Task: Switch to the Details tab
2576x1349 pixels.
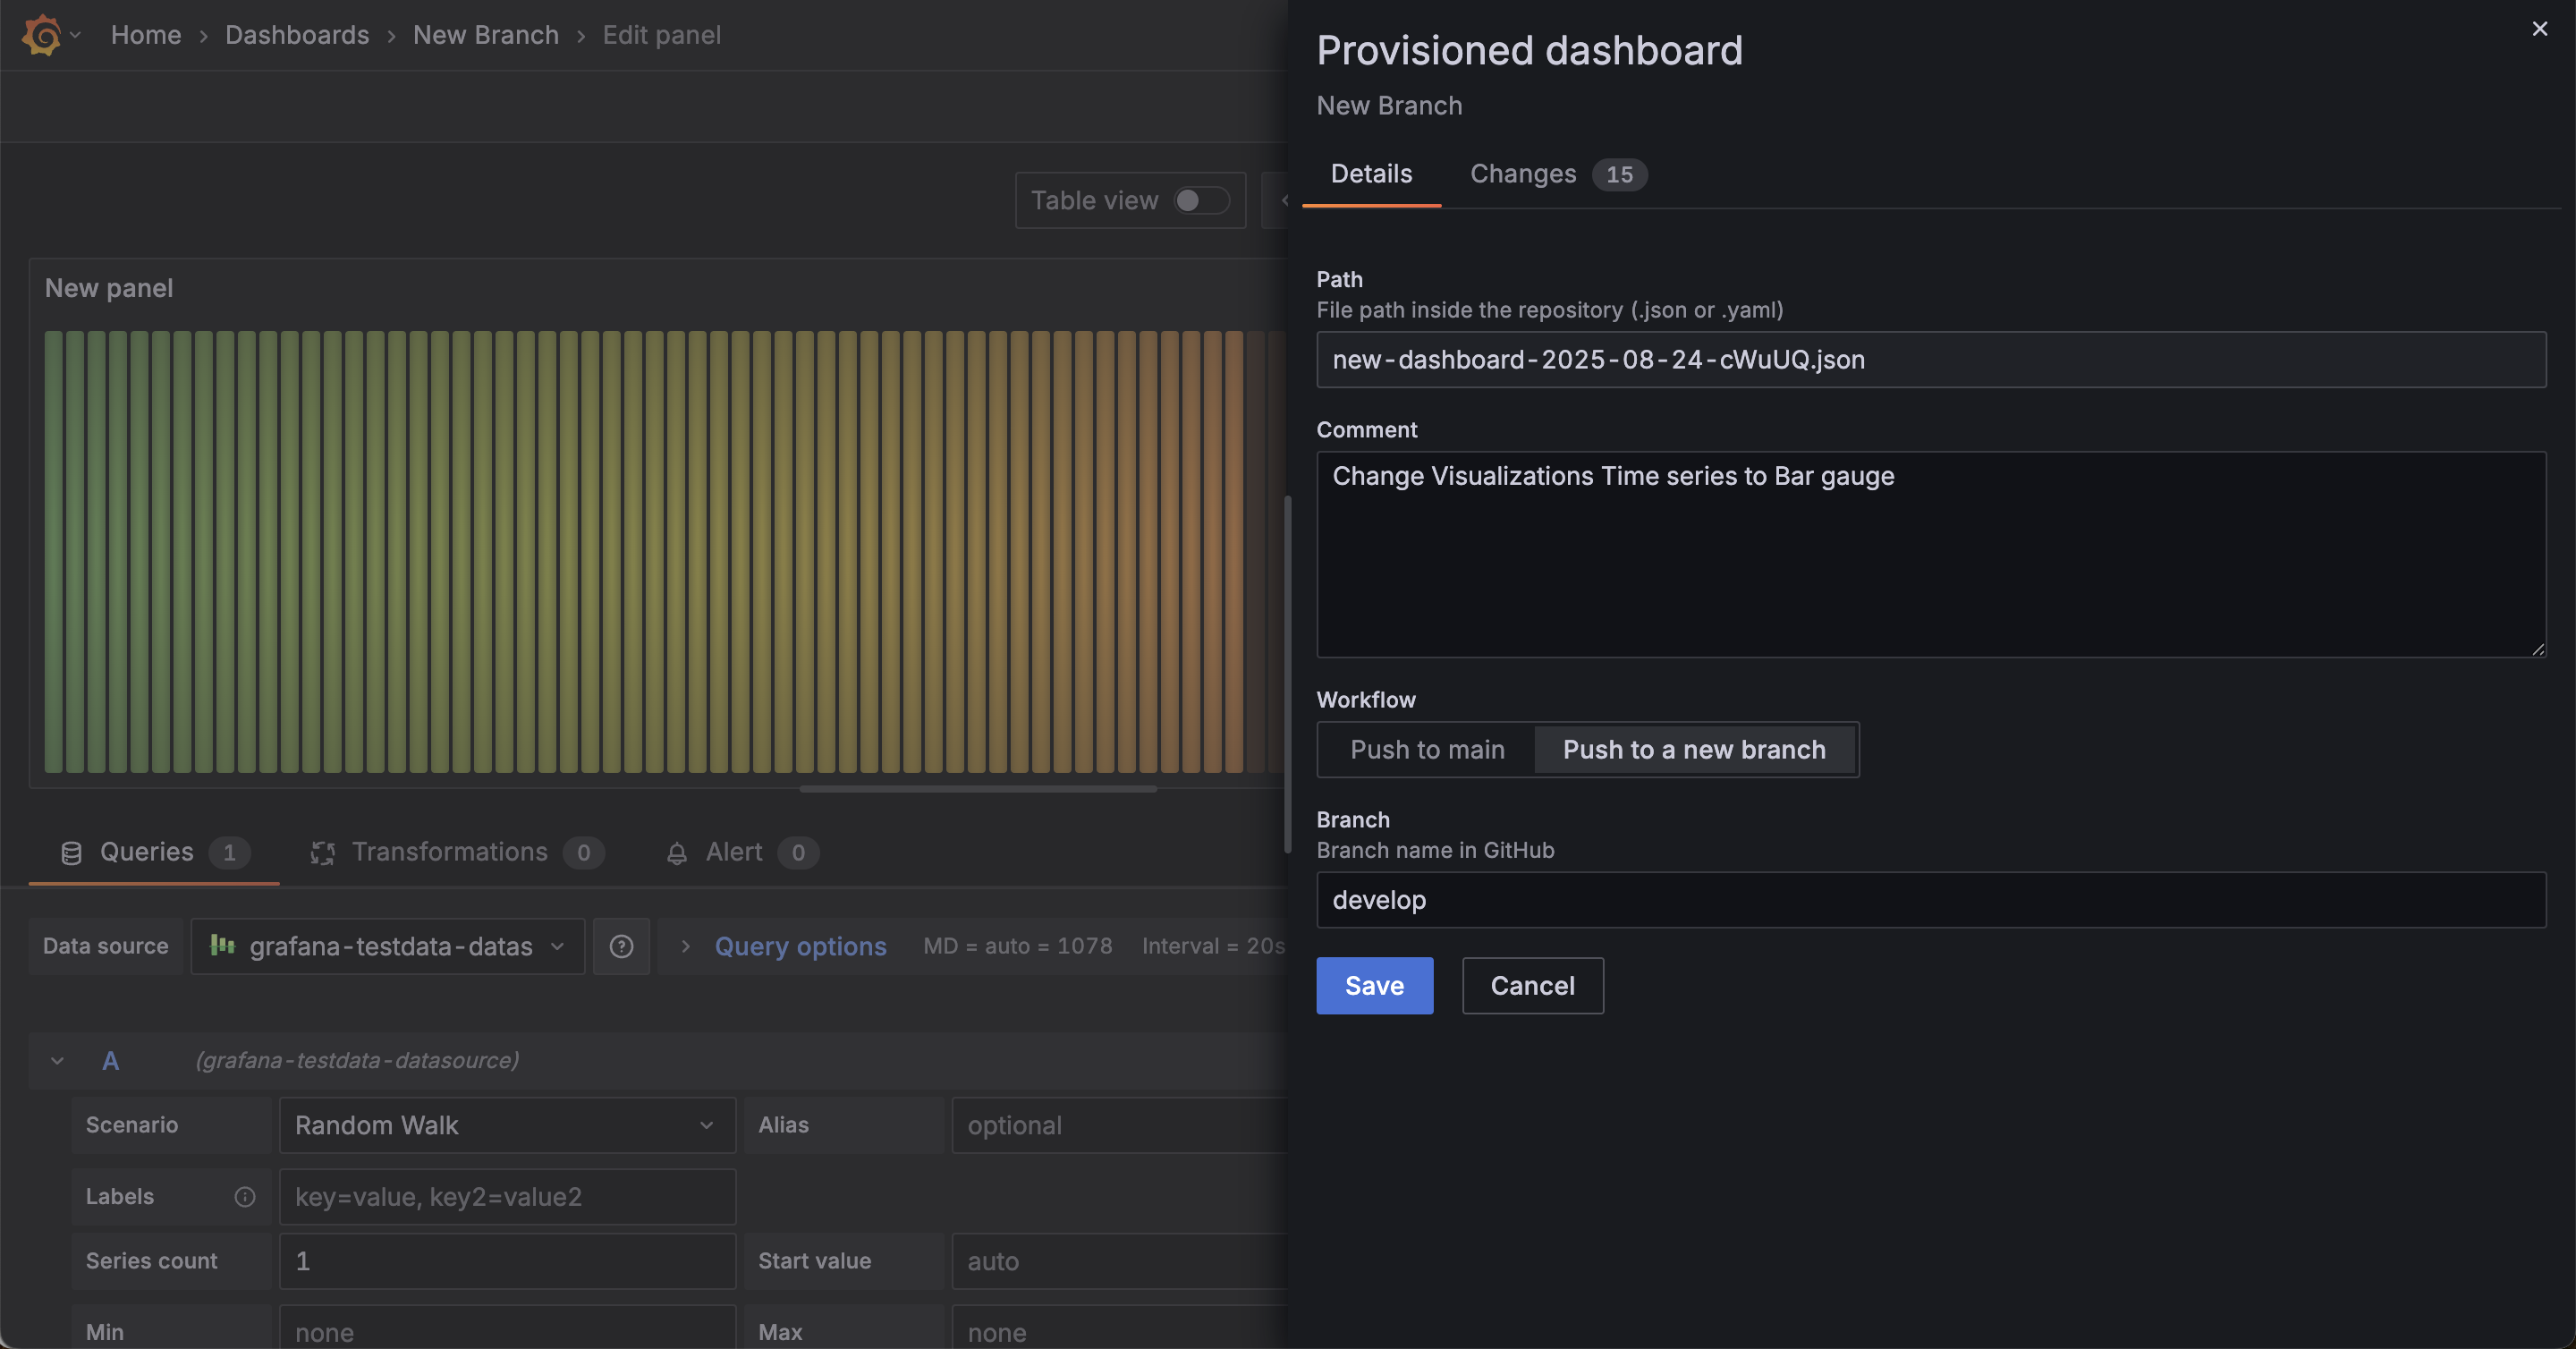Action: click(x=1371, y=174)
